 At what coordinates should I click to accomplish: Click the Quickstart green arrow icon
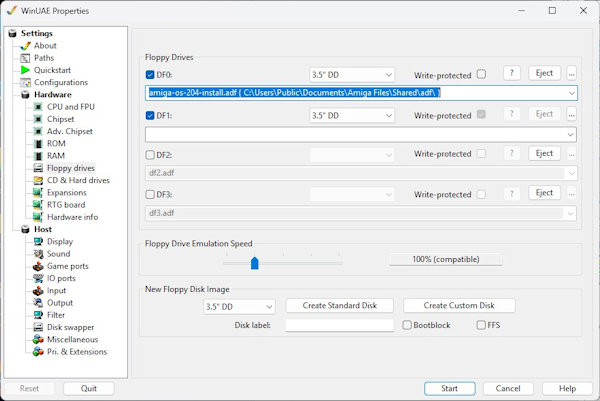click(25, 70)
